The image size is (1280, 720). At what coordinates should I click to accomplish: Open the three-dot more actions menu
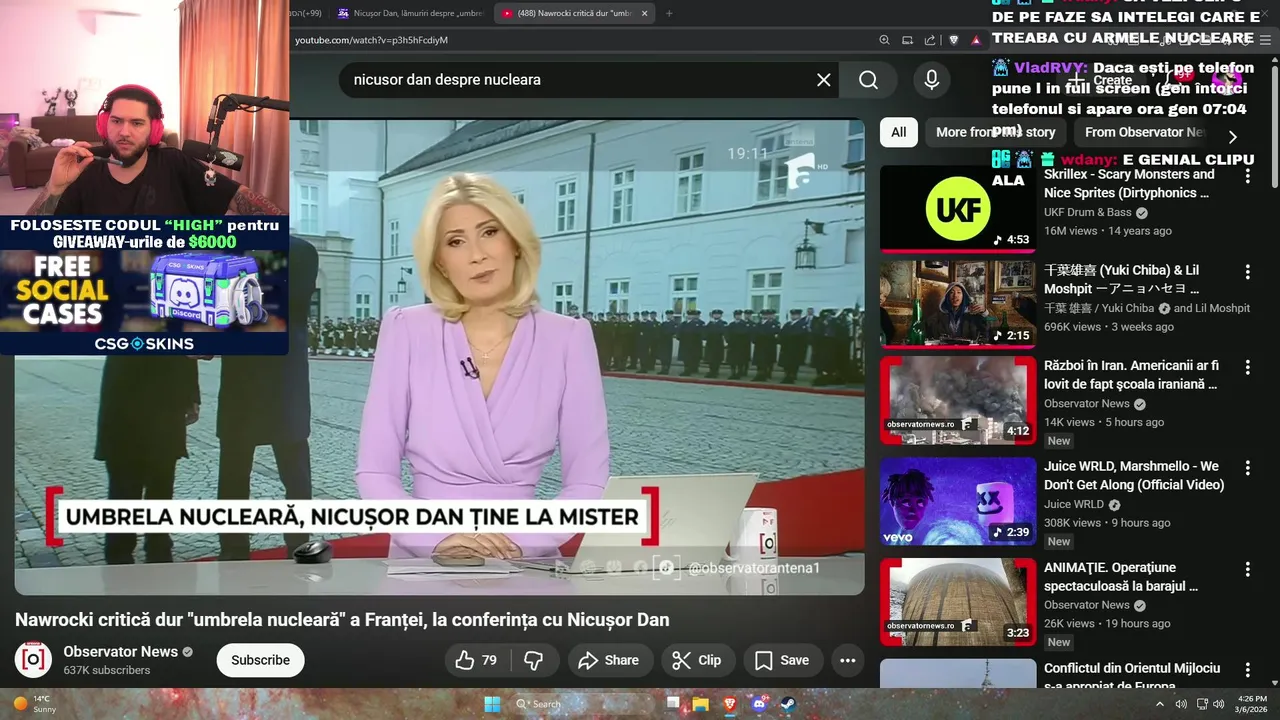pos(847,660)
